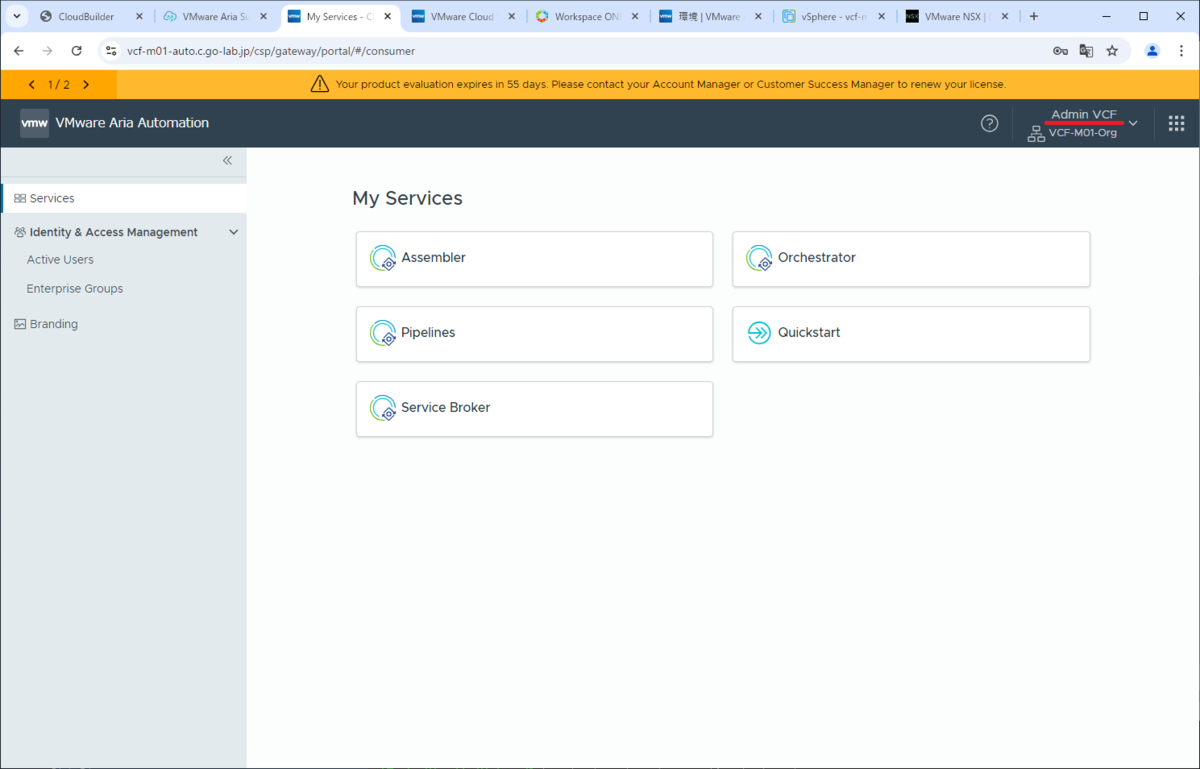Bookmark this page with star
The width and height of the screenshot is (1200, 769).
click(1112, 51)
